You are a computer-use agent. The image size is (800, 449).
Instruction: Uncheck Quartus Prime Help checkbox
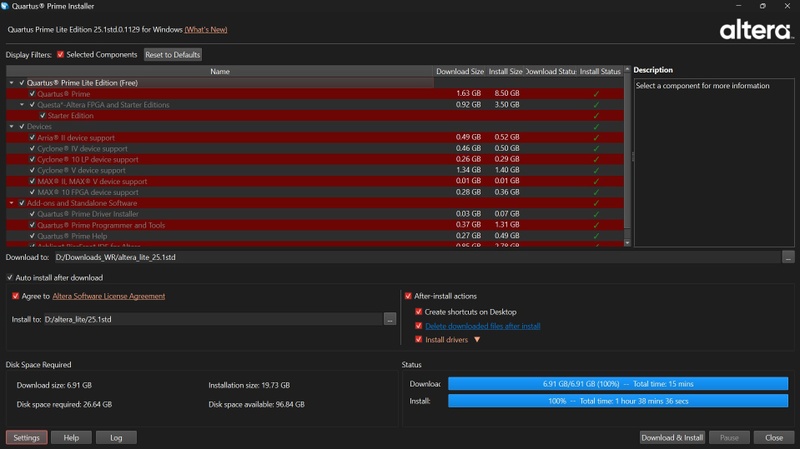pyautogui.click(x=32, y=236)
